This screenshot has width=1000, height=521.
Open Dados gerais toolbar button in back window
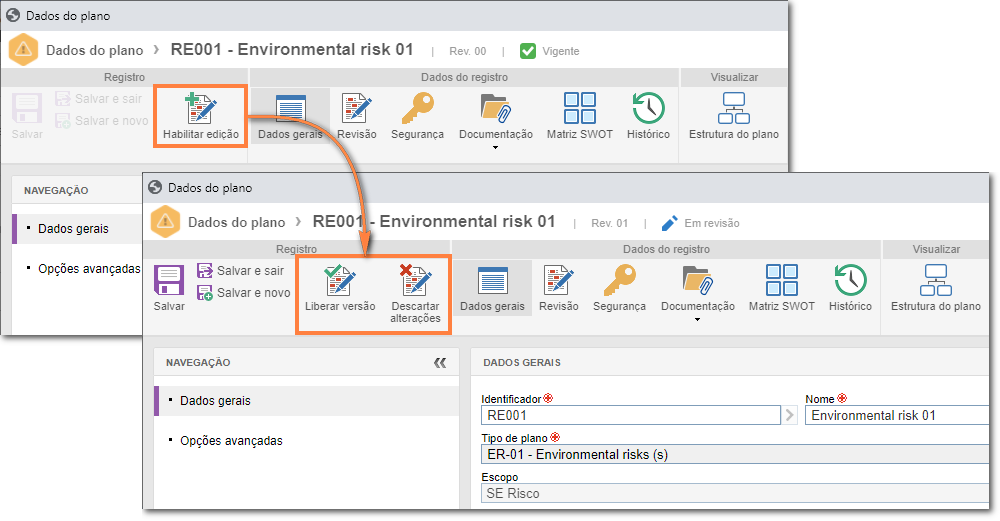[290, 117]
